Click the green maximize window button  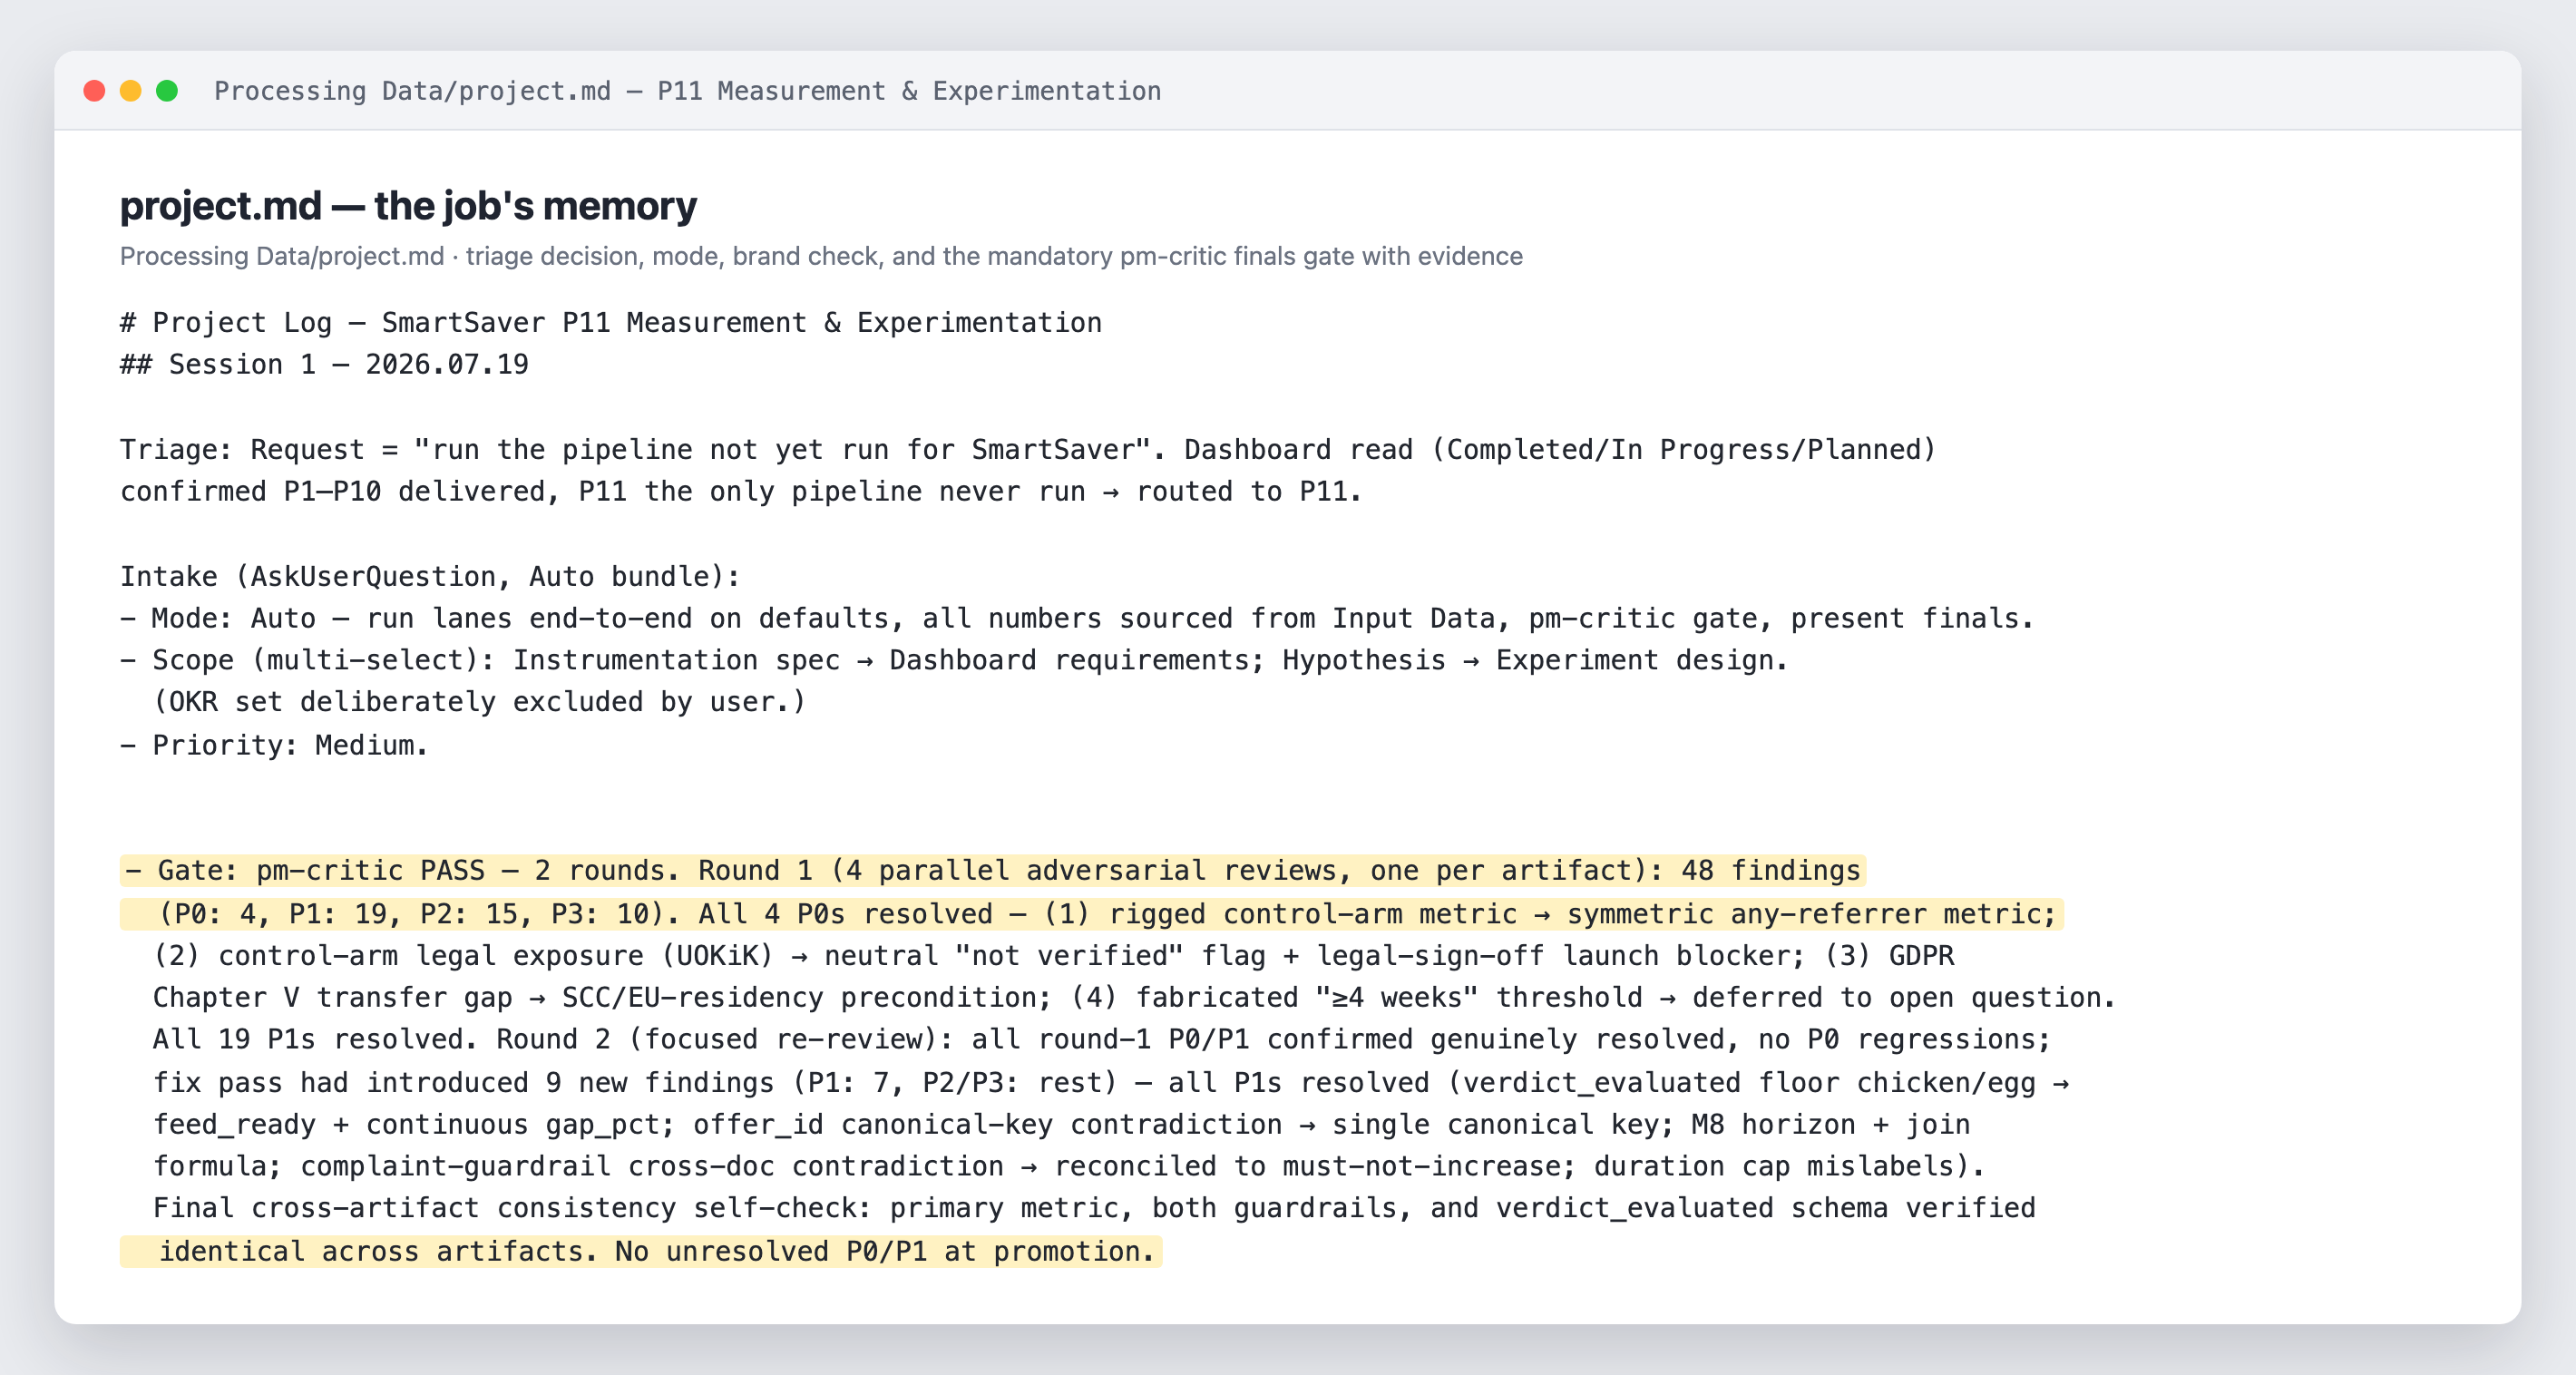pos(167,91)
